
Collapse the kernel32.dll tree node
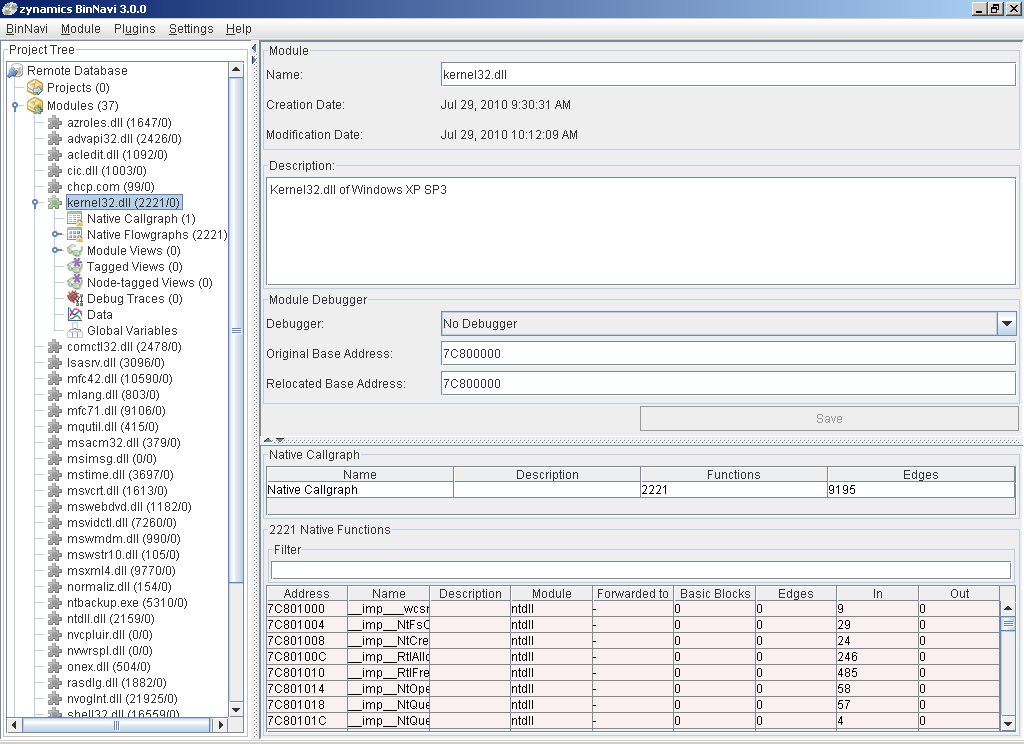(x=36, y=203)
